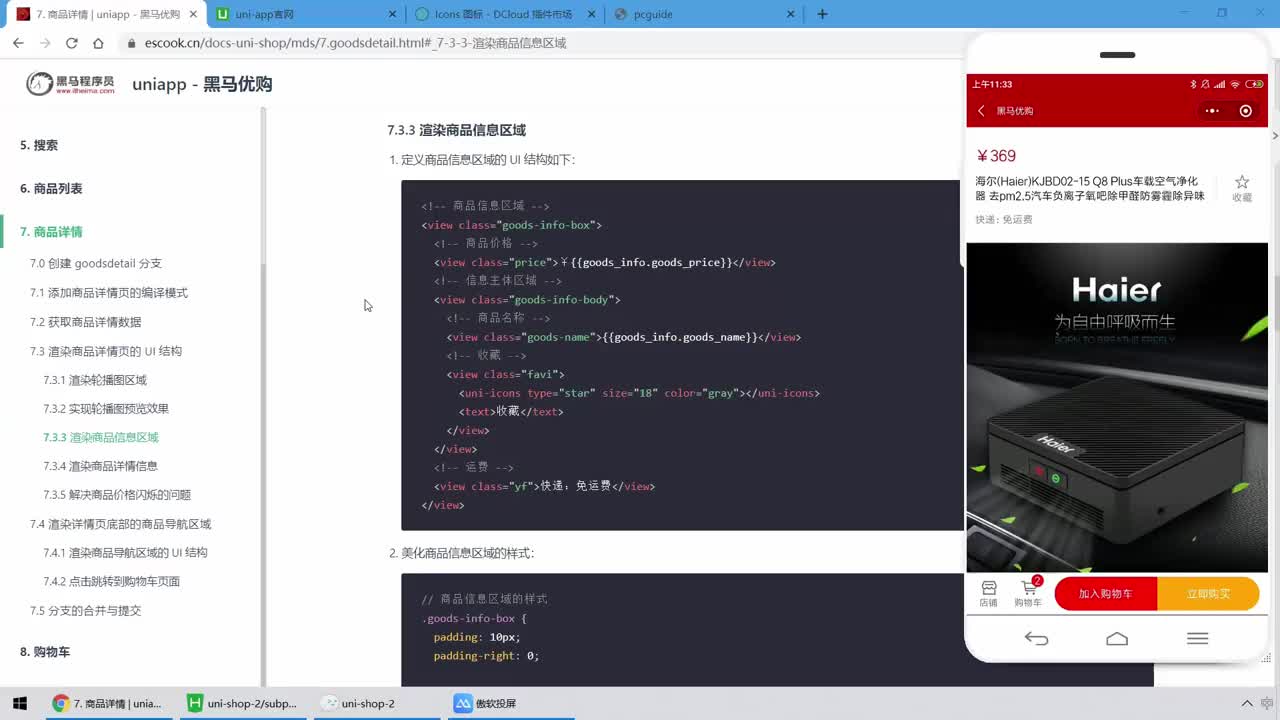Tap the 收藏 star icon on phone

pos(1242,182)
